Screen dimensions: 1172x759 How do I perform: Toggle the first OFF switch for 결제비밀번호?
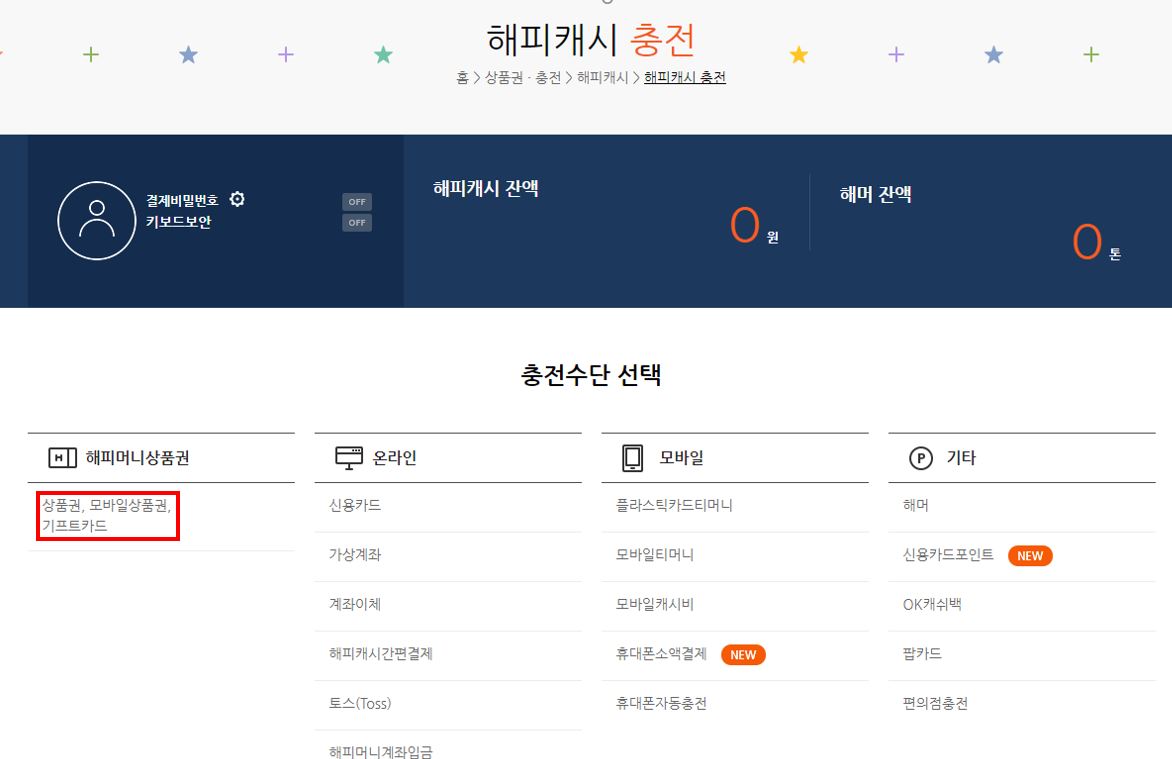(356, 201)
